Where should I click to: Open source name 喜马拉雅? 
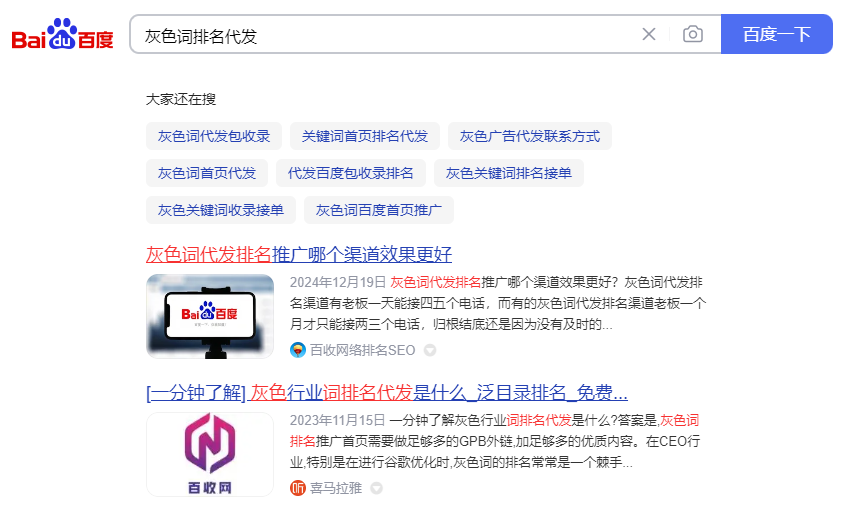tap(336, 488)
